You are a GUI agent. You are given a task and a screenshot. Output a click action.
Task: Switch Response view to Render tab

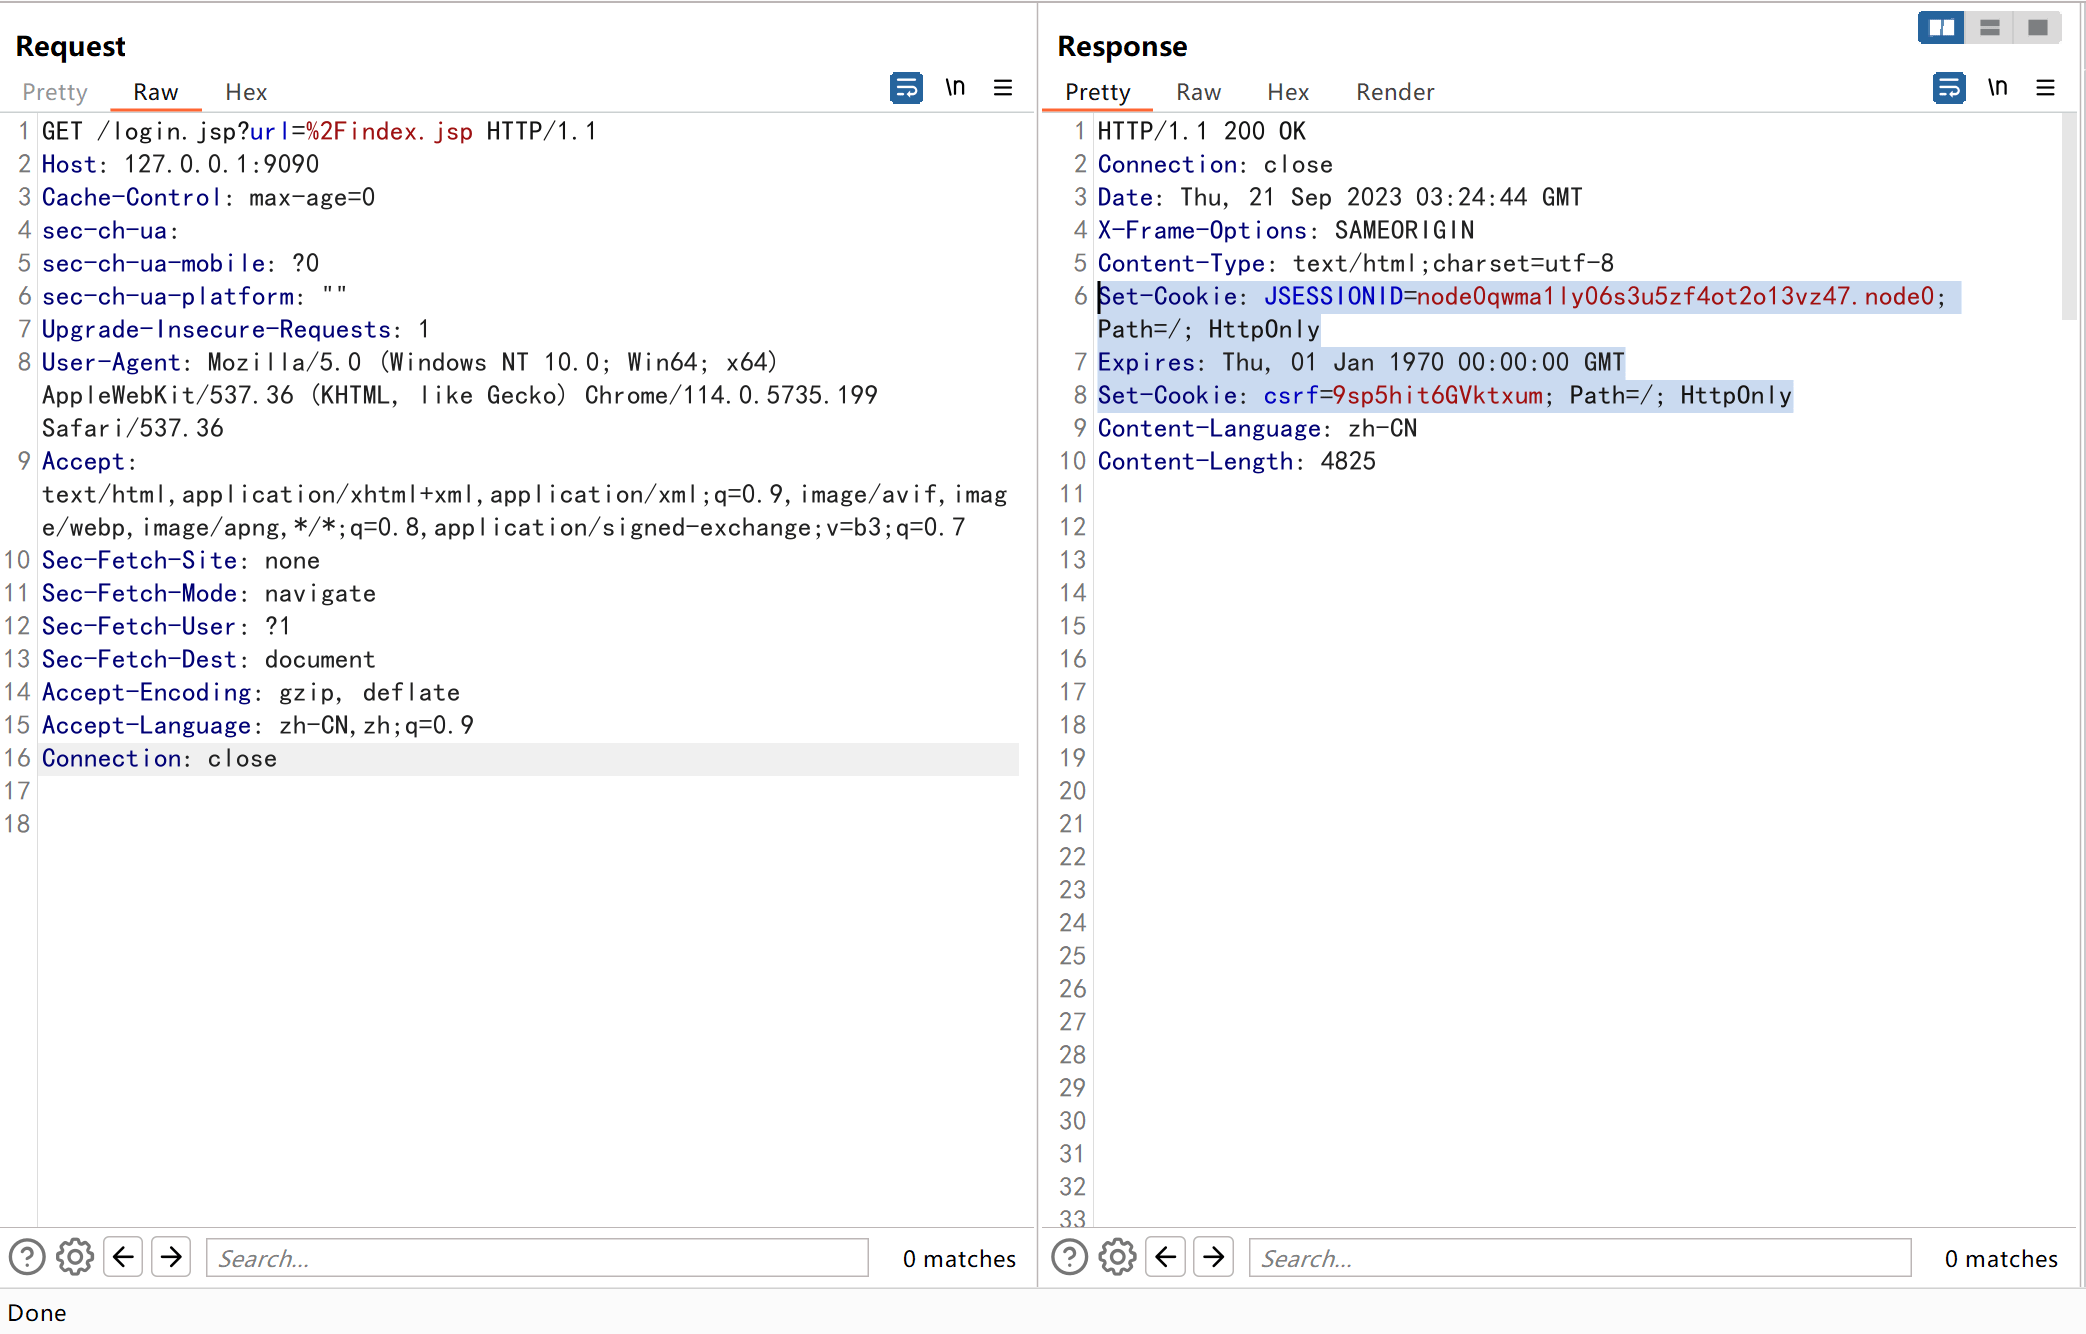click(x=1395, y=92)
